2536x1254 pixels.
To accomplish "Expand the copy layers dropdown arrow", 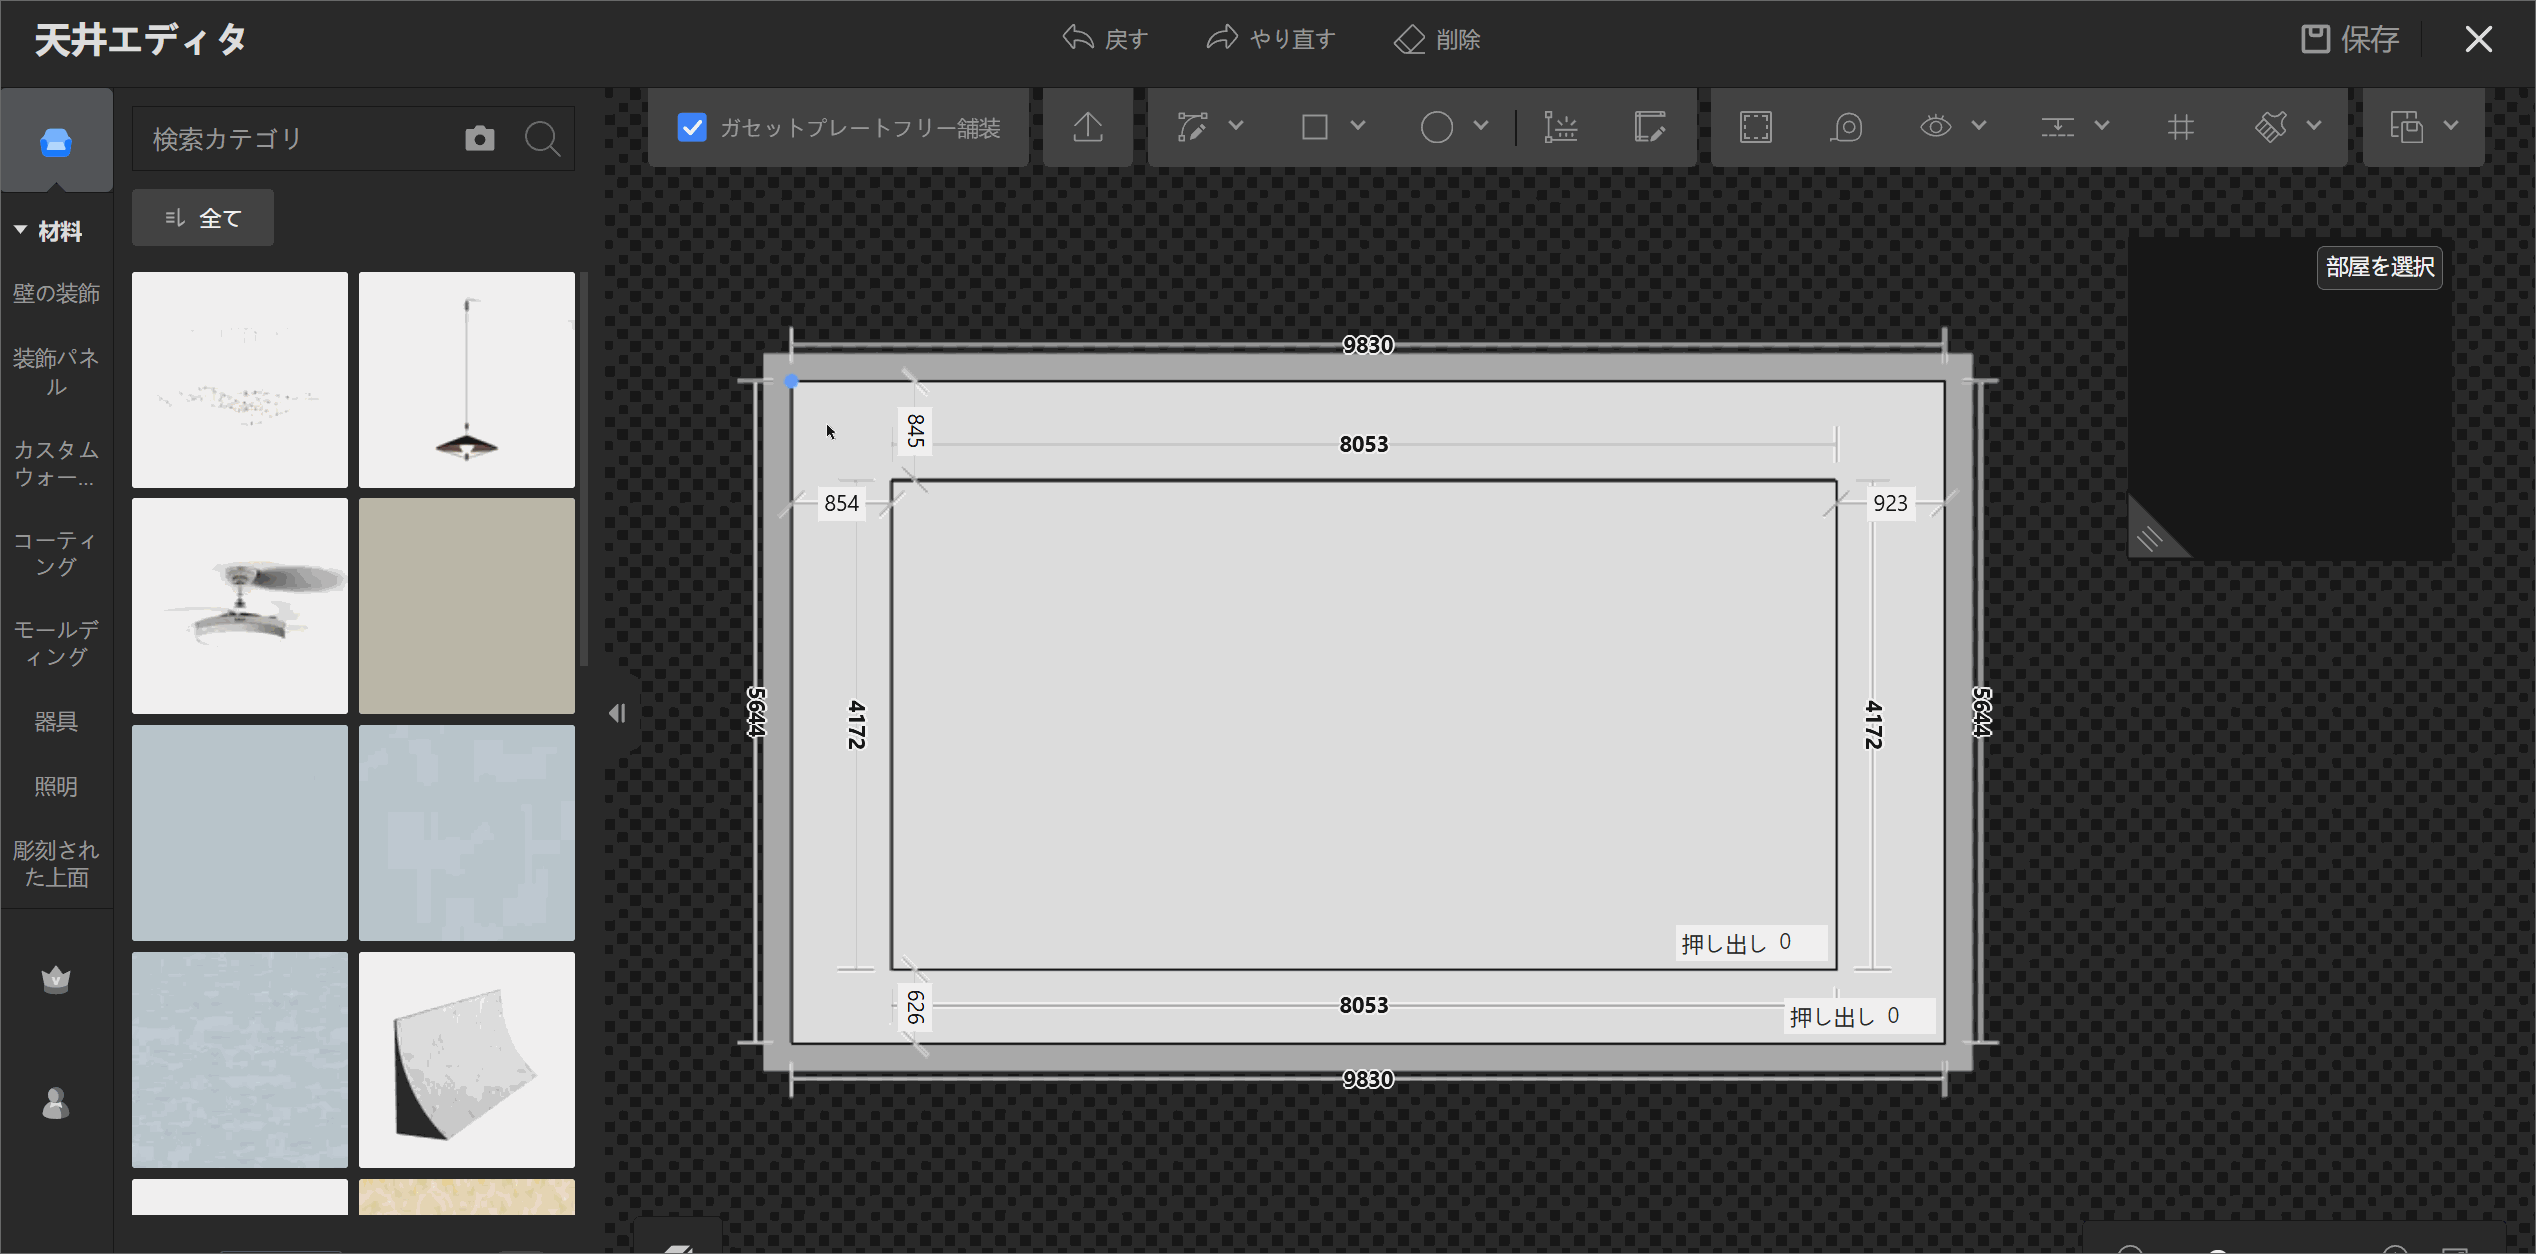I will coord(2451,126).
